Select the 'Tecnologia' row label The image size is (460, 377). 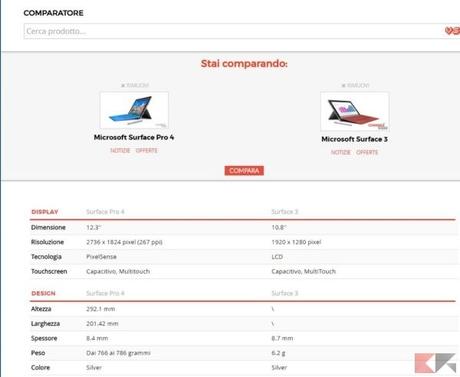46,257
